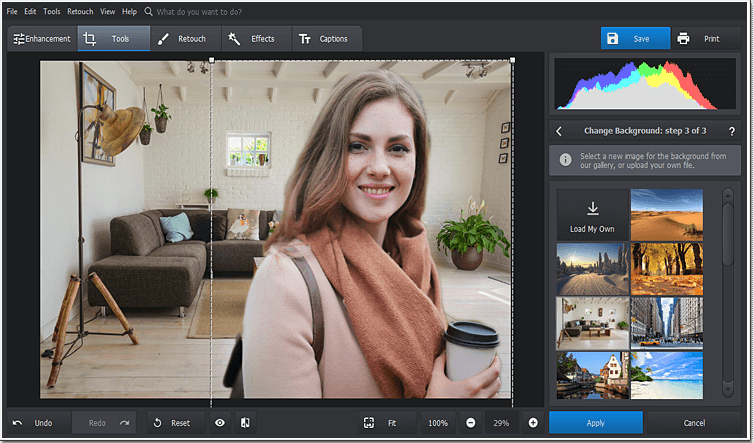The height and width of the screenshot is (443, 754).
Task: Click the Redo button
Action: coord(104,423)
